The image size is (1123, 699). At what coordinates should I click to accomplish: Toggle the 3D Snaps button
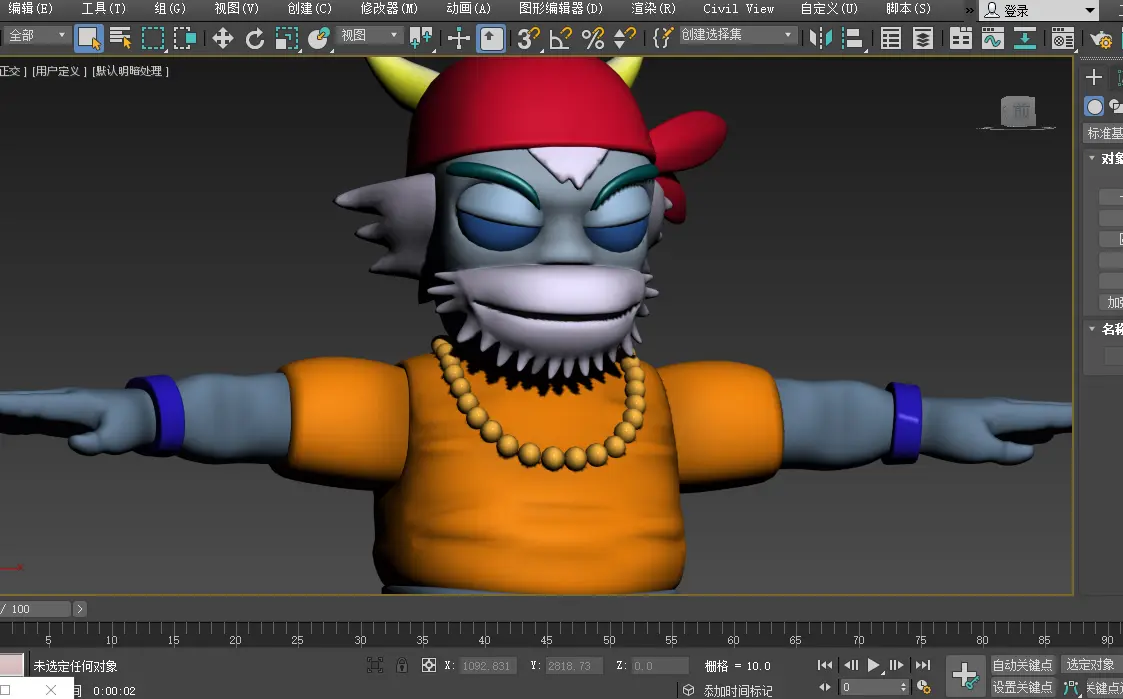tap(527, 39)
